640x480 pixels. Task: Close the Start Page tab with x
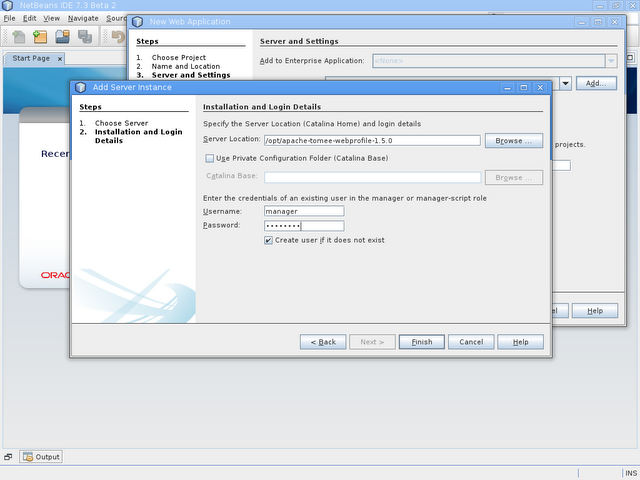click(x=60, y=59)
